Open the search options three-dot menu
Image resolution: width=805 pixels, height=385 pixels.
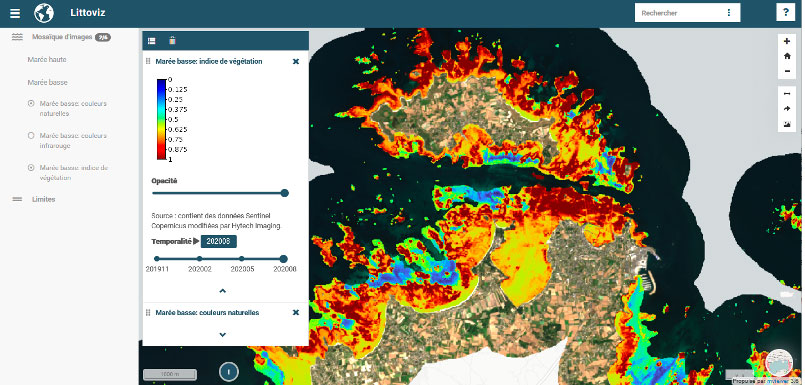pyautogui.click(x=729, y=13)
